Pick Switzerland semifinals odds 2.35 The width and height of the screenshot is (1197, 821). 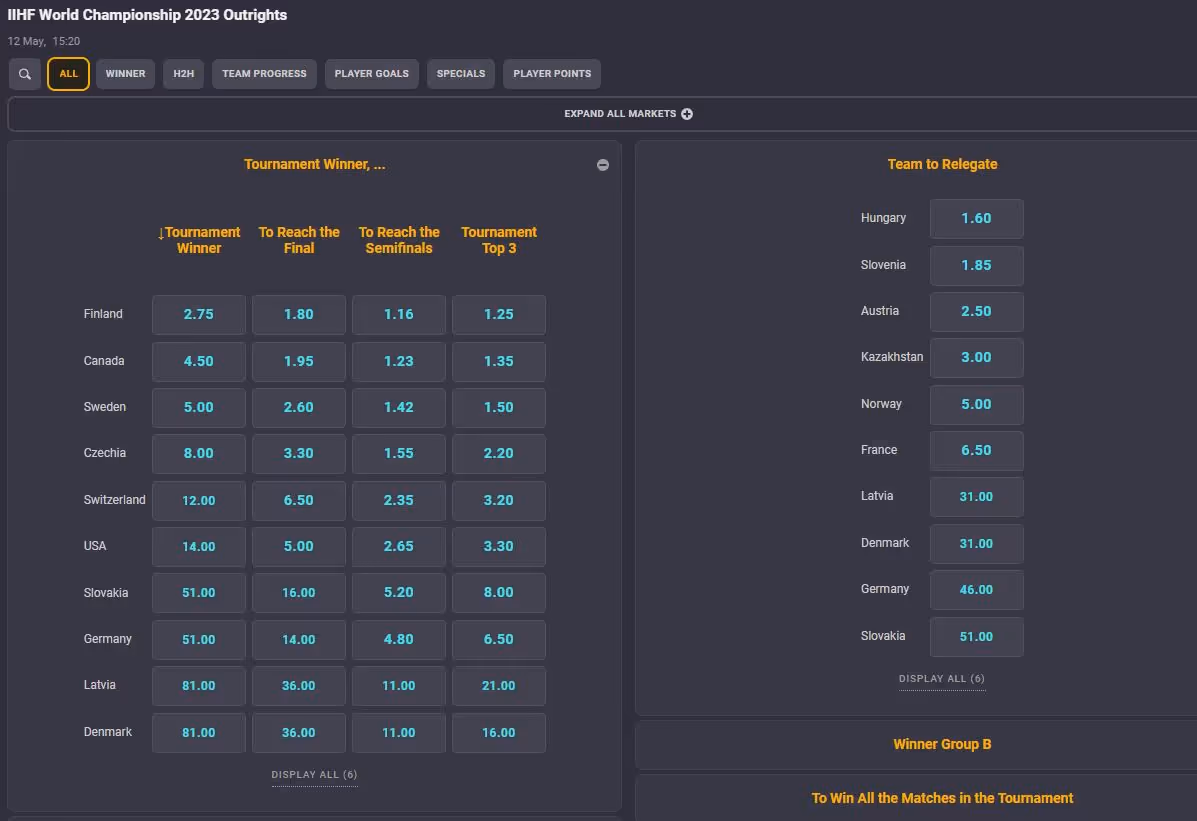click(x=398, y=500)
